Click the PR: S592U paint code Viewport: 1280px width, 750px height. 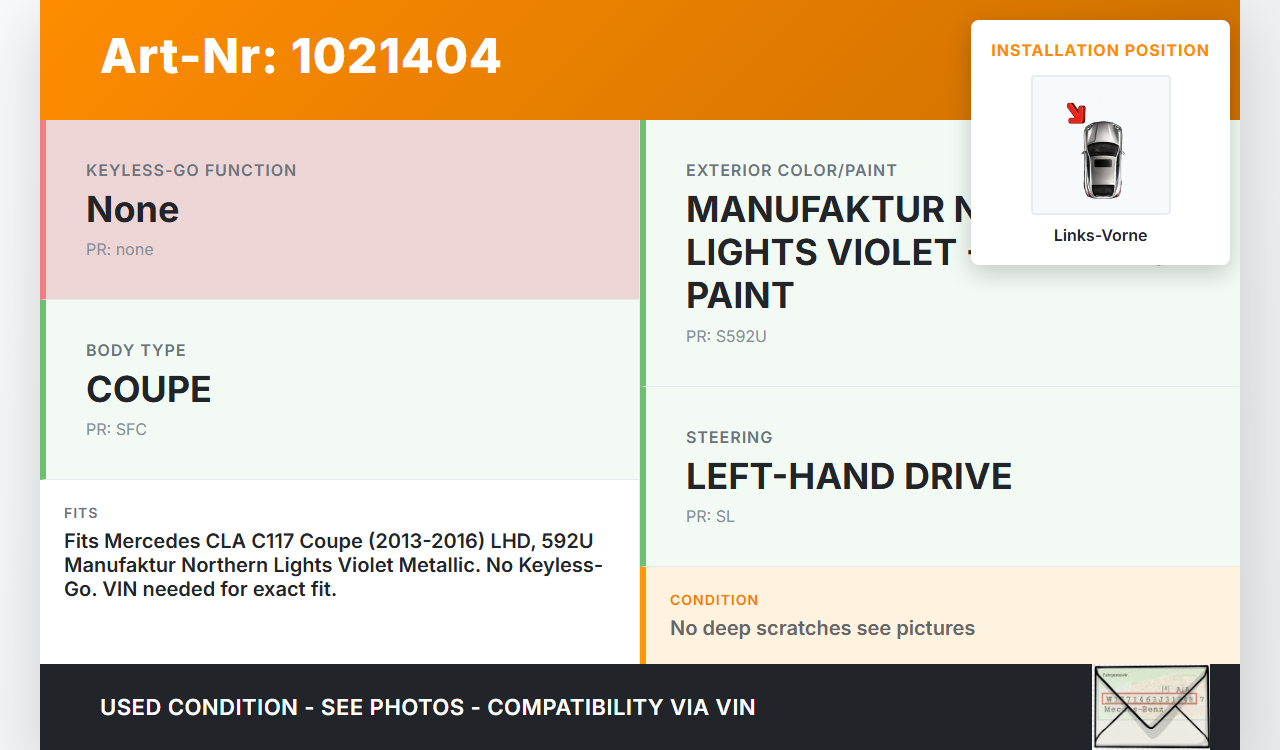click(x=726, y=337)
